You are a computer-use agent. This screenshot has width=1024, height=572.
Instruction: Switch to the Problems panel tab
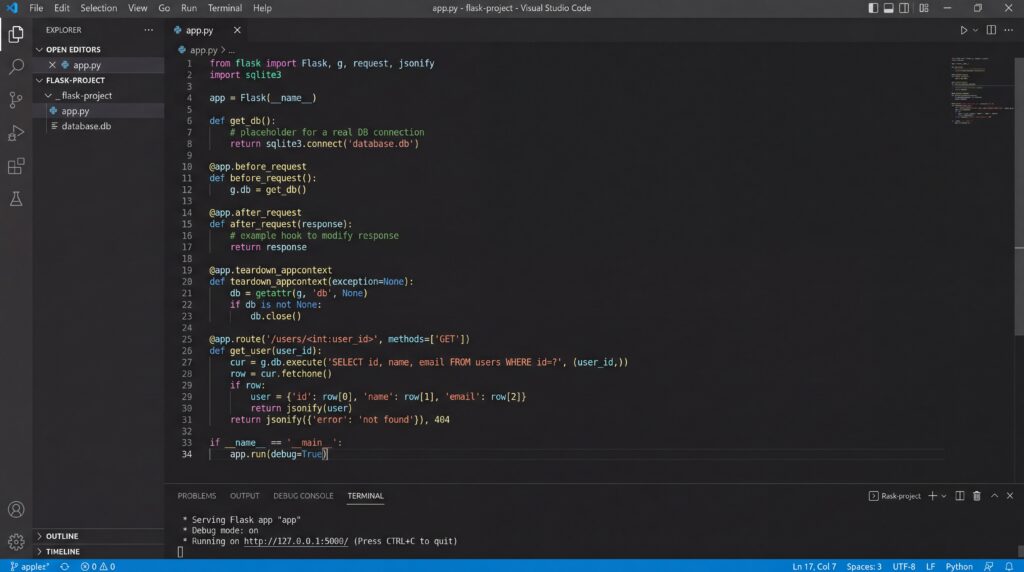point(197,496)
